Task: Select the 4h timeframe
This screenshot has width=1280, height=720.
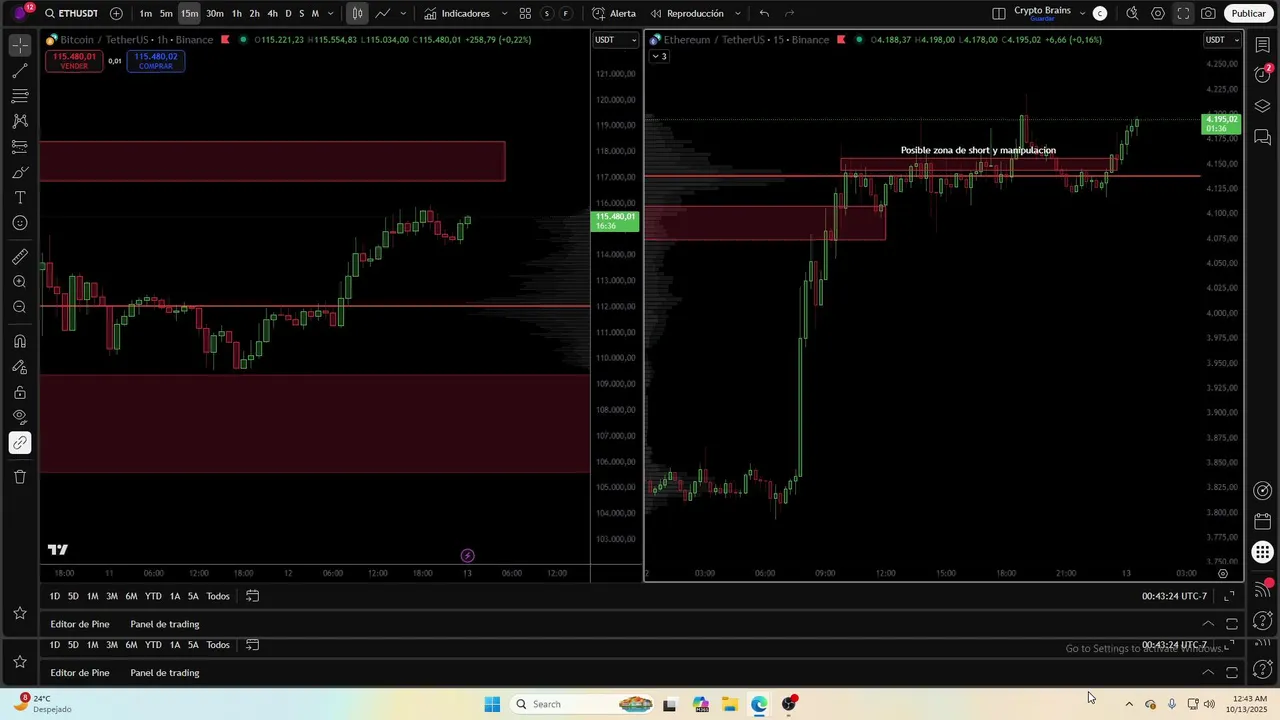Action: tap(272, 13)
